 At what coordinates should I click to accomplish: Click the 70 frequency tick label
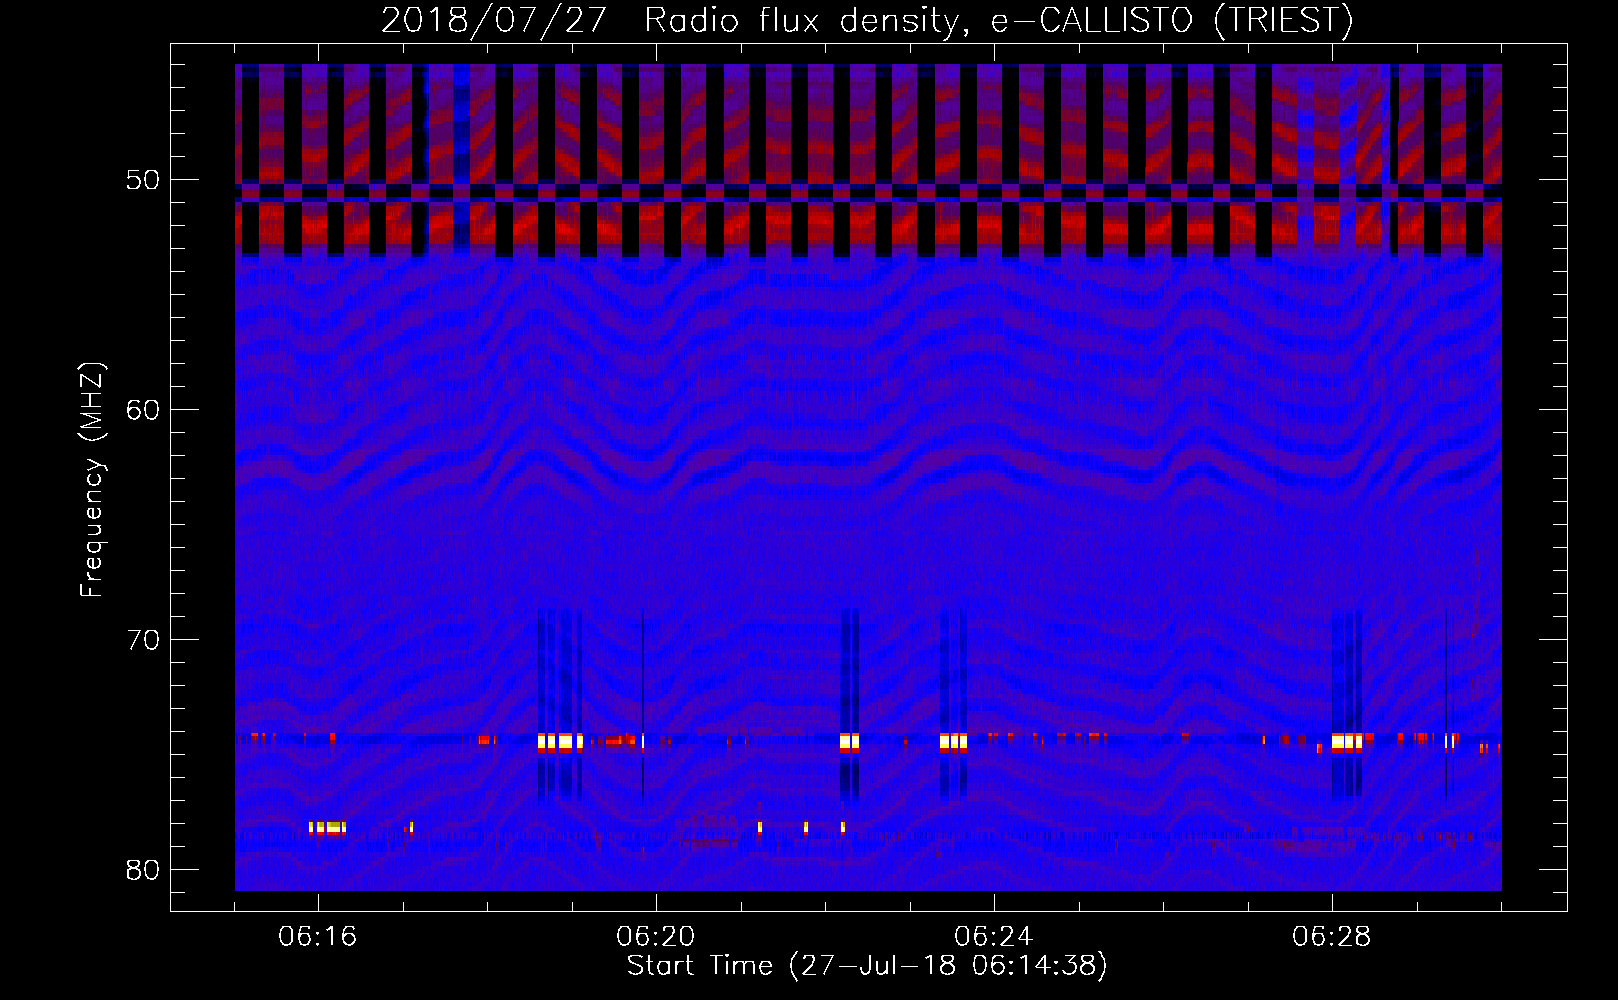tap(143, 640)
